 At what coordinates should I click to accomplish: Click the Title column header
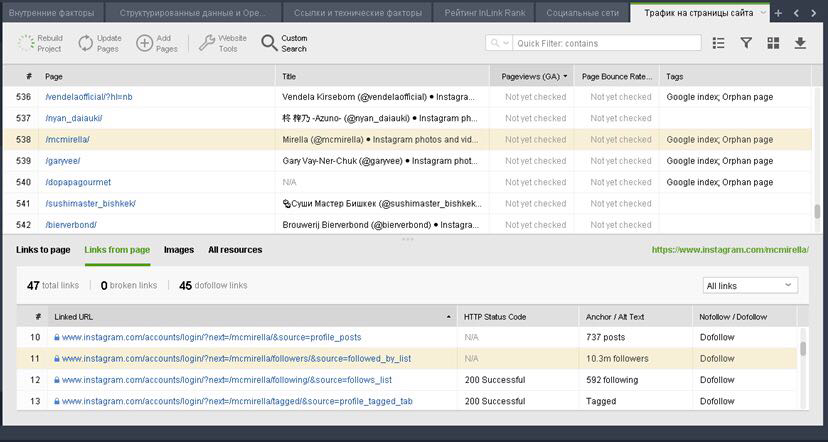coord(383,77)
